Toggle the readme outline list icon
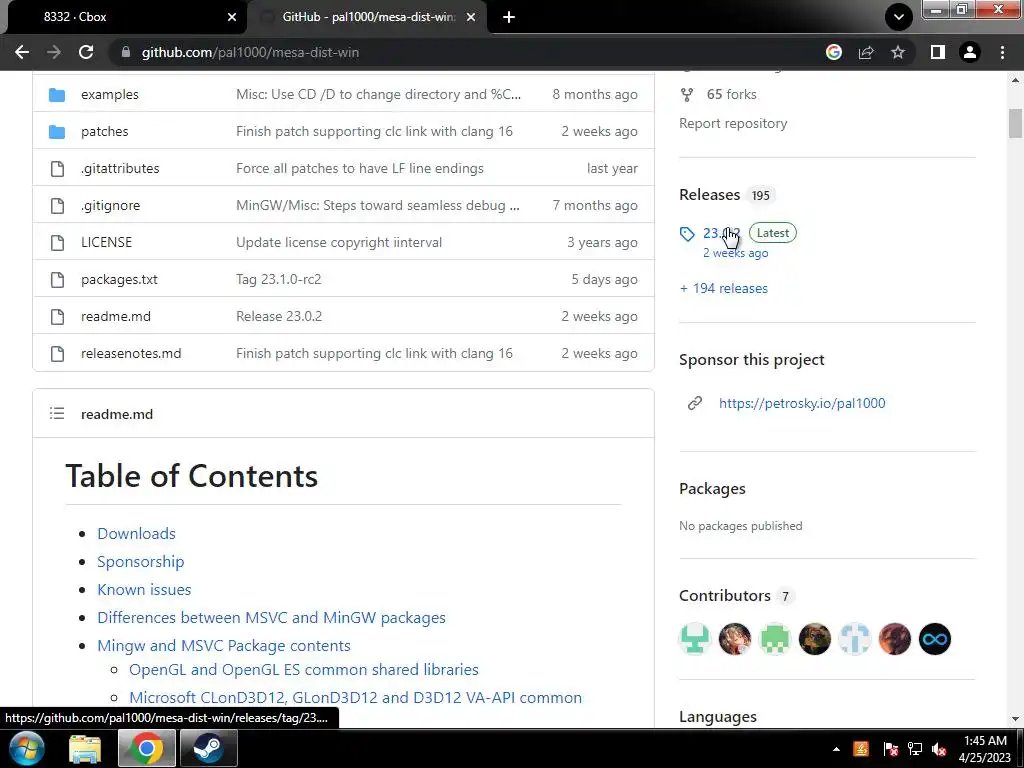This screenshot has height=768, width=1024. [57, 413]
